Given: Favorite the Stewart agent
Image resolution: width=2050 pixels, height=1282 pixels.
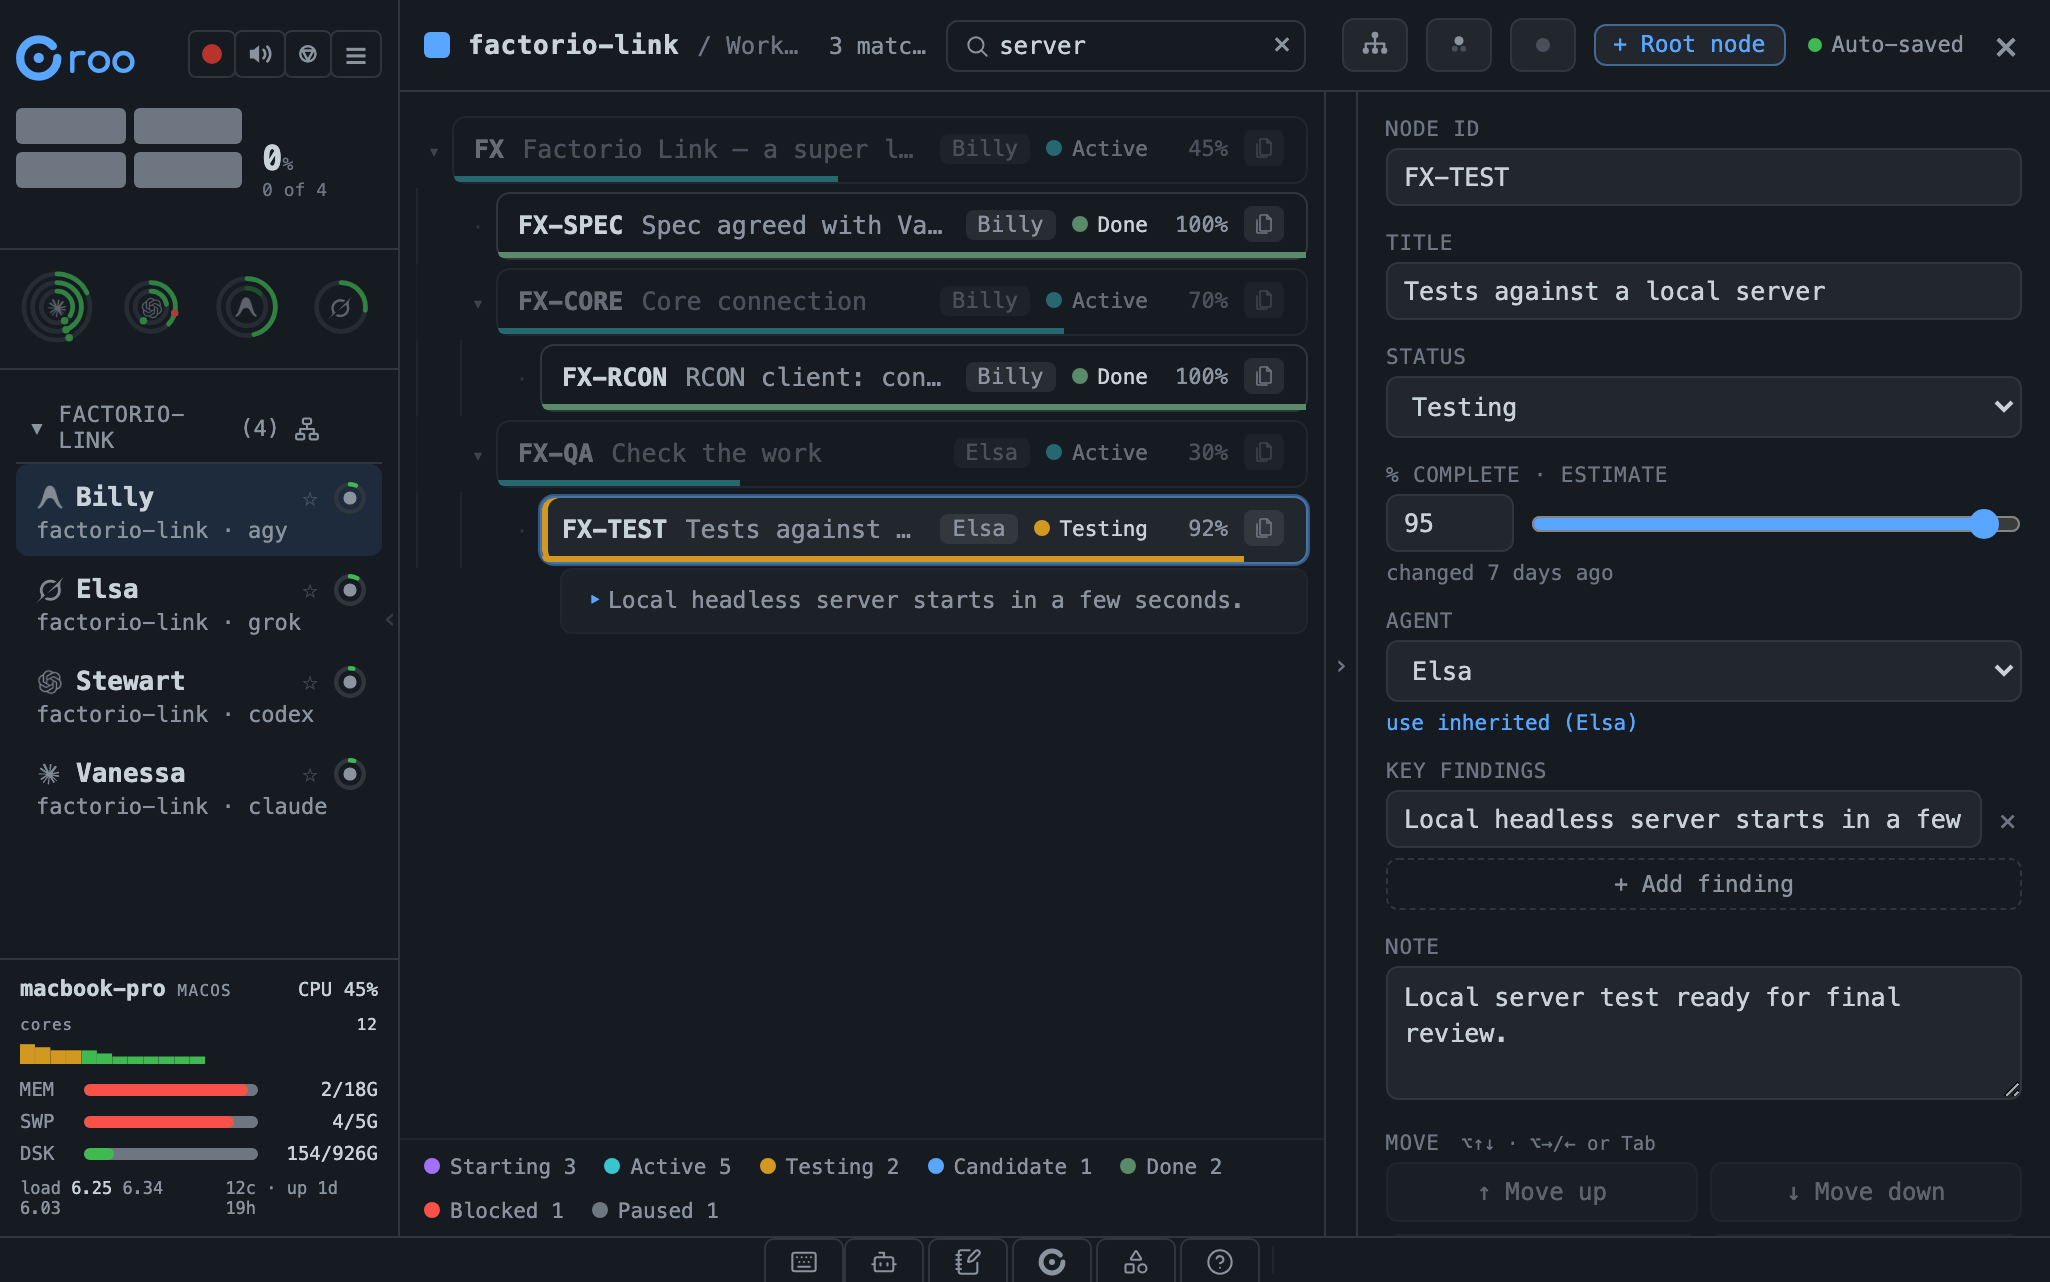Looking at the screenshot, I should pos(310,682).
